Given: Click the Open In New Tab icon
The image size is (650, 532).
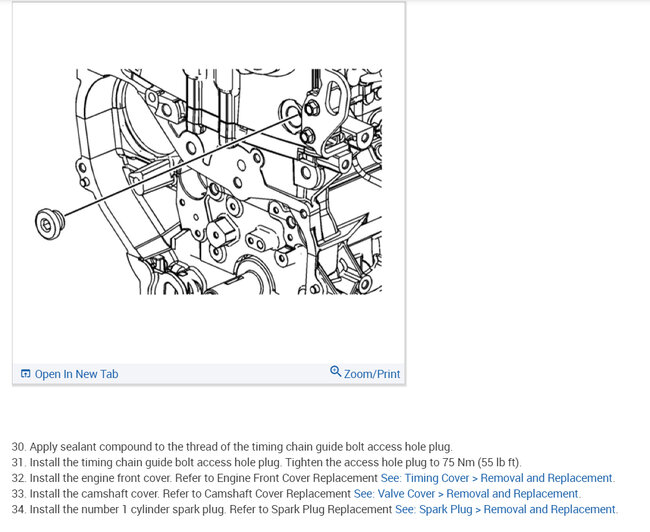Looking at the screenshot, I should pyautogui.click(x=25, y=374).
